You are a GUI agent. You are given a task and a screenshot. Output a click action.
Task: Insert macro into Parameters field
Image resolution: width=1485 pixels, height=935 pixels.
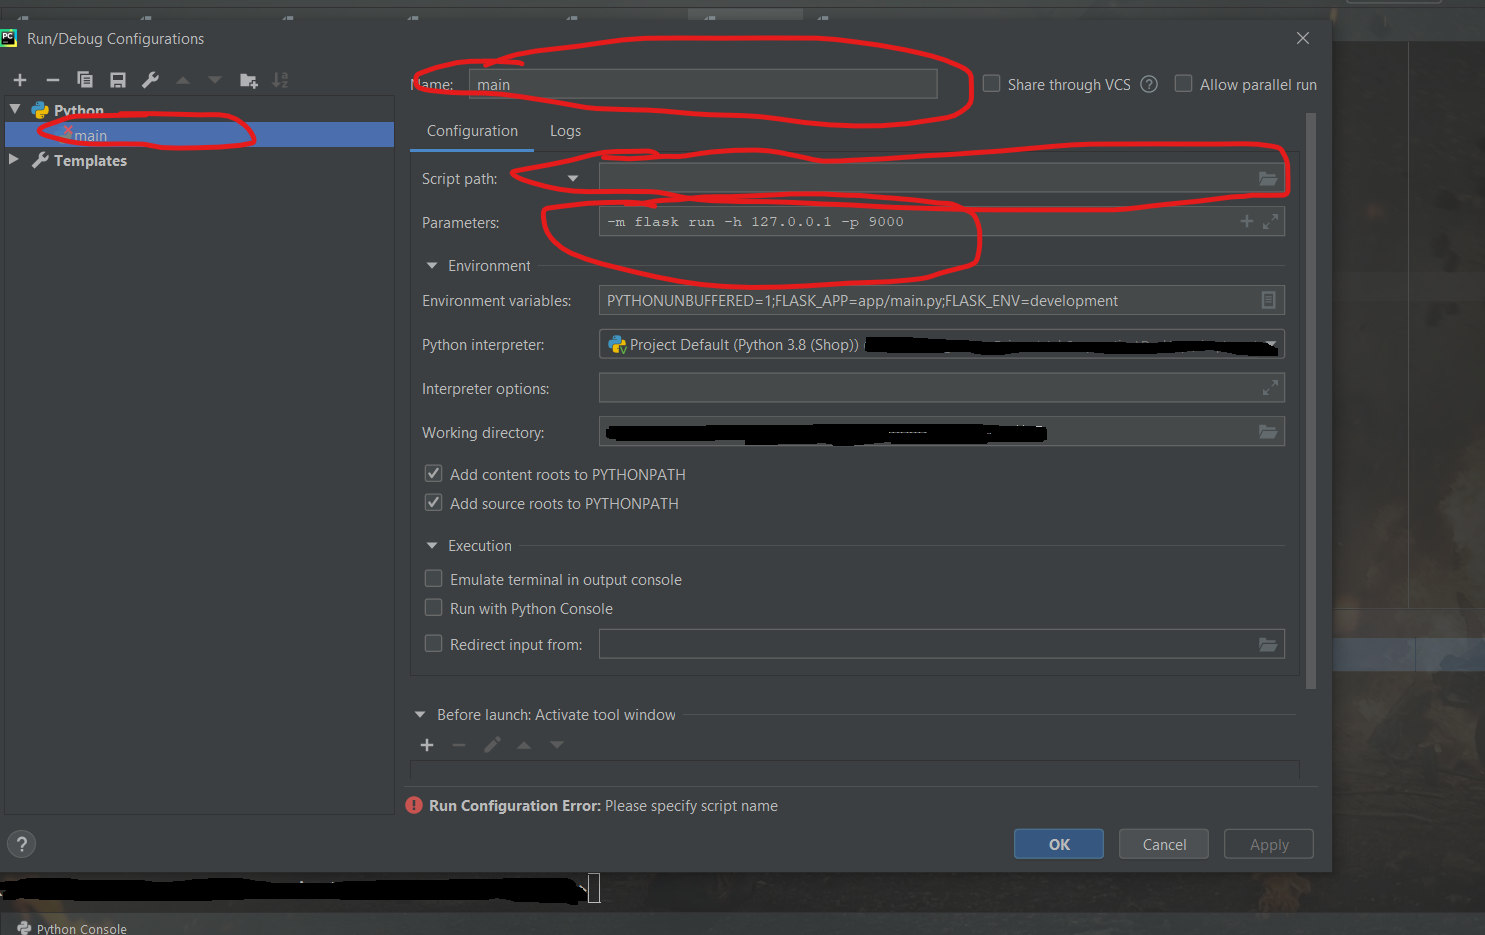1246,222
